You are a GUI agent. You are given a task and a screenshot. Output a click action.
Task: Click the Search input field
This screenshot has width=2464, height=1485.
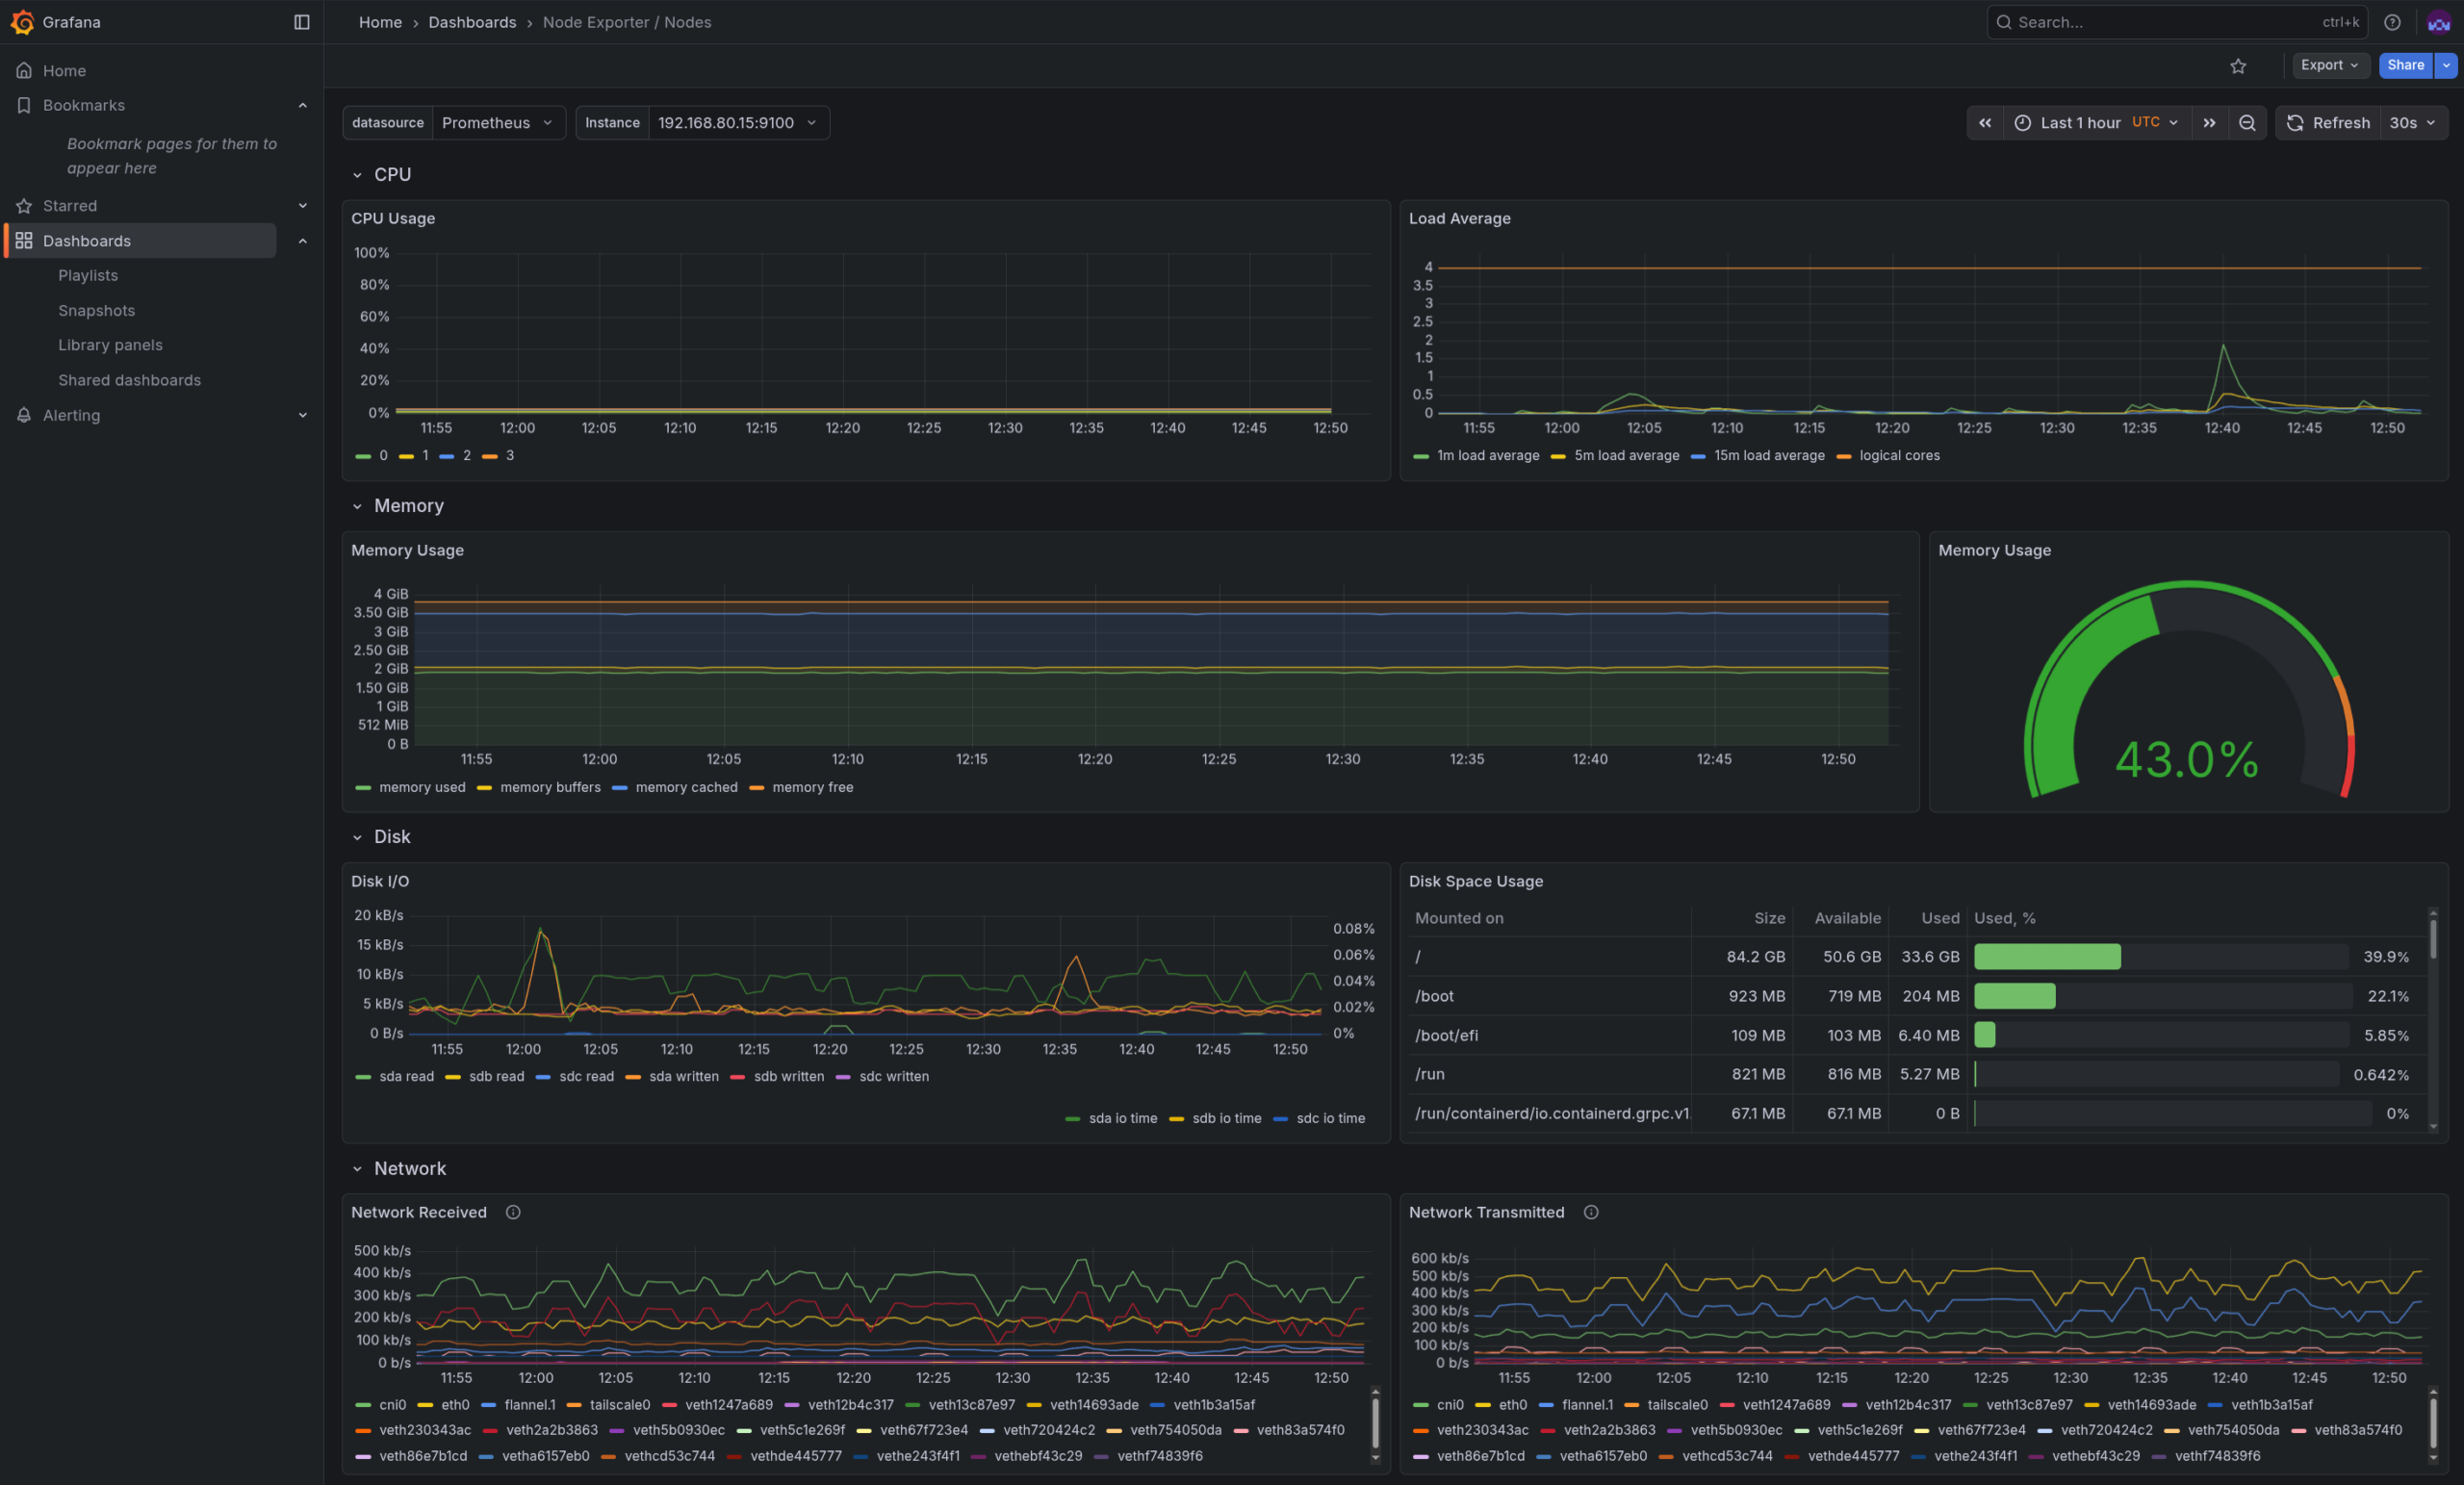point(2160,22)
